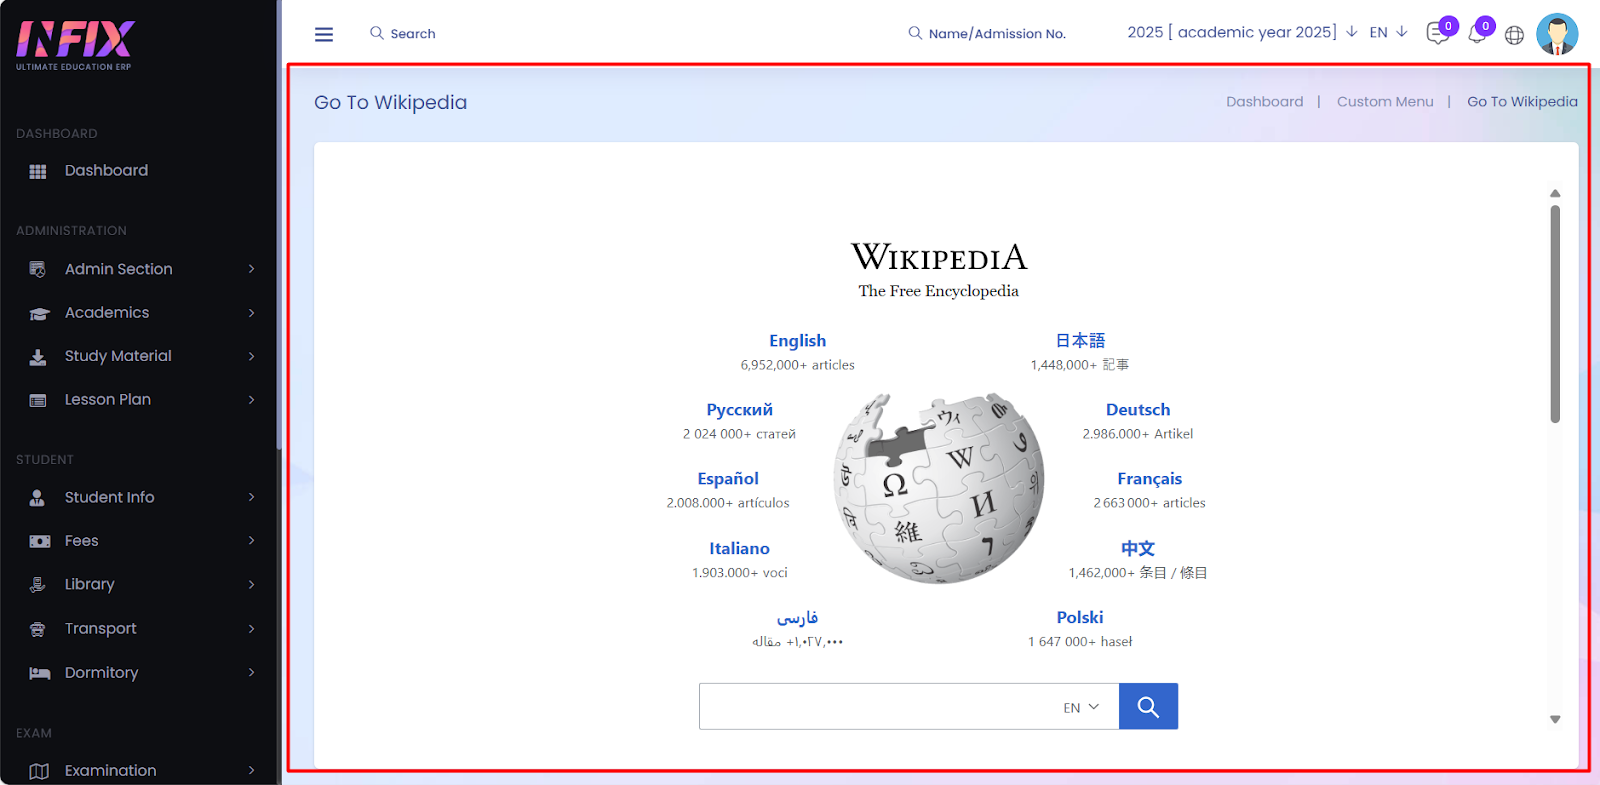Click the Lesson Plan icon

[x=38, y=400]
